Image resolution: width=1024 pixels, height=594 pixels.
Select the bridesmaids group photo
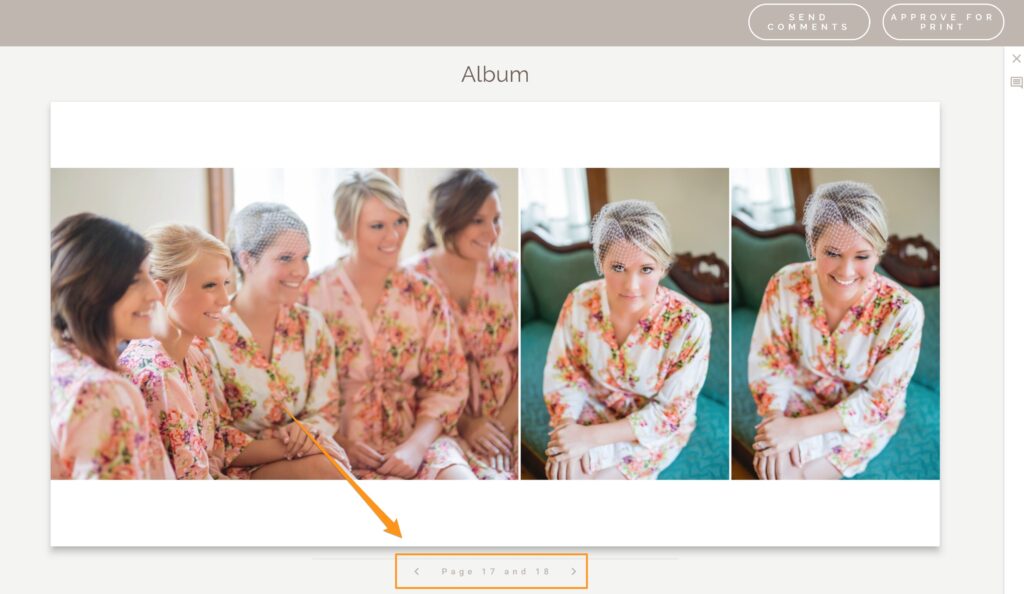click(x=284, y=324)
